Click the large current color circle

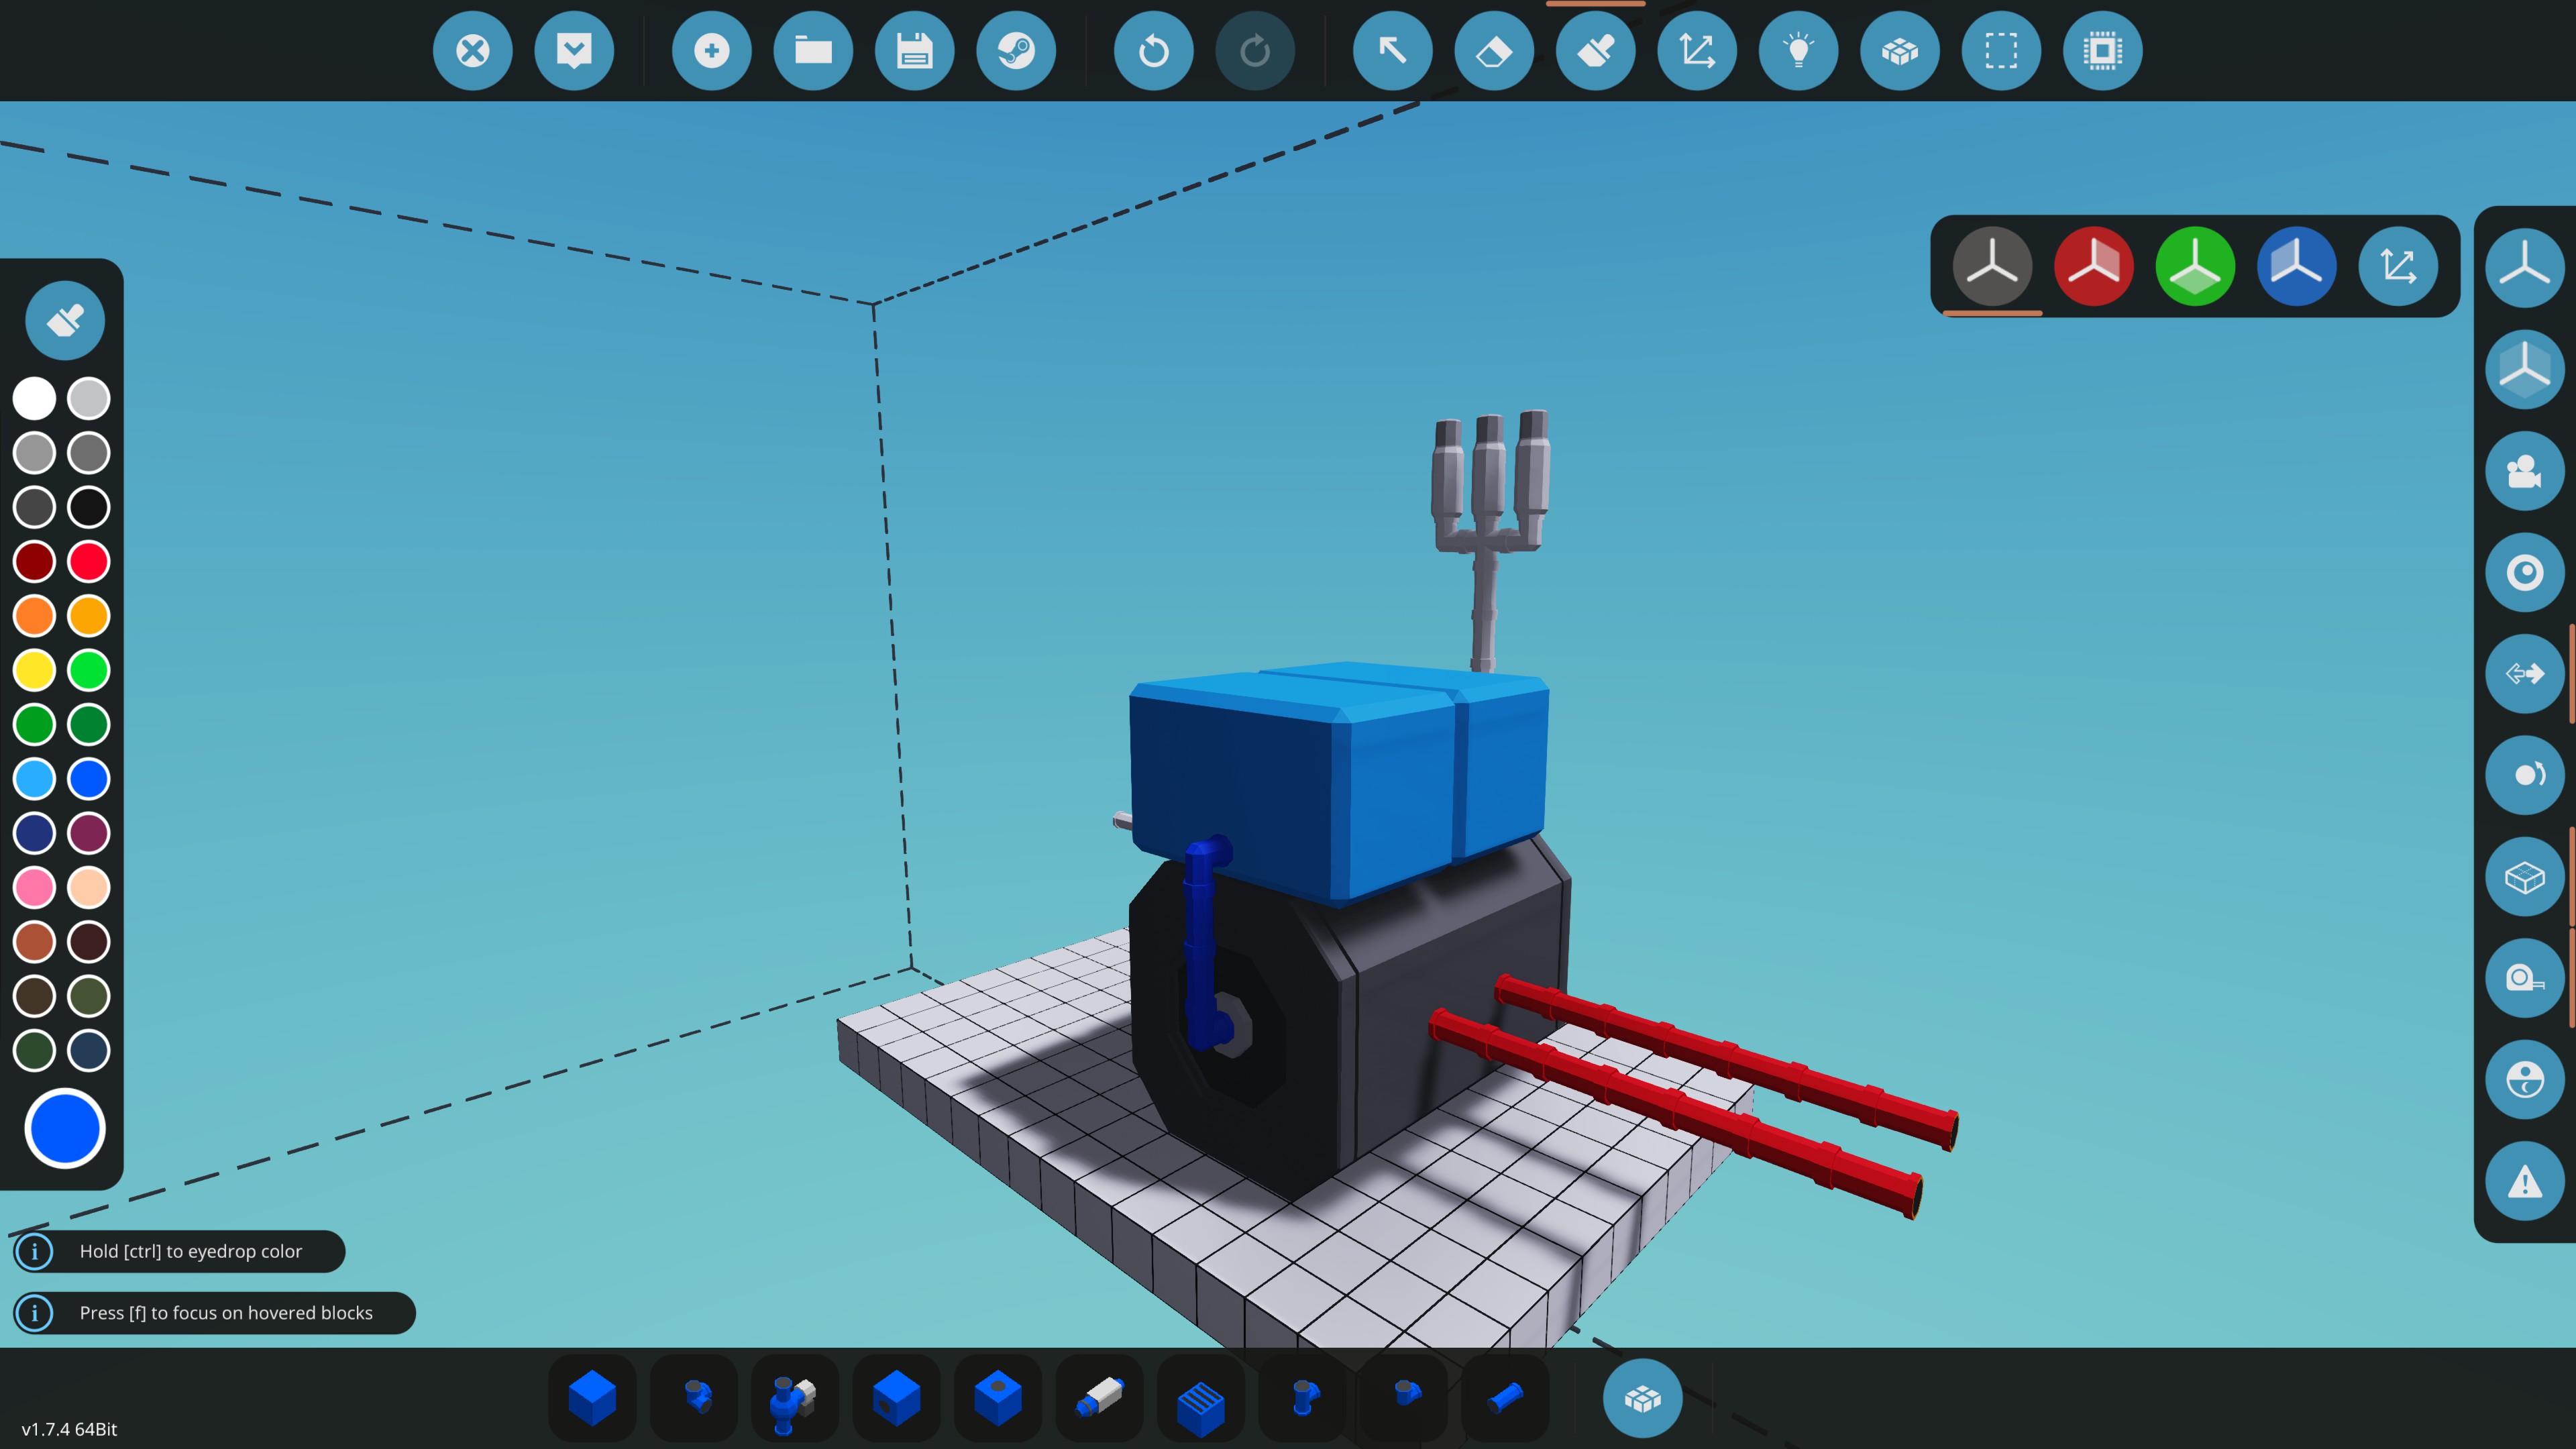coord(65,1128)
